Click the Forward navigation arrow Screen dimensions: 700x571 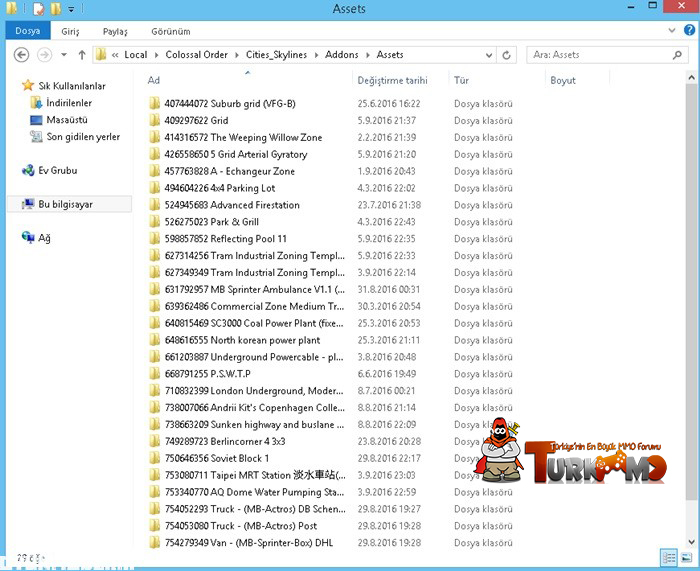pos(44,55)
